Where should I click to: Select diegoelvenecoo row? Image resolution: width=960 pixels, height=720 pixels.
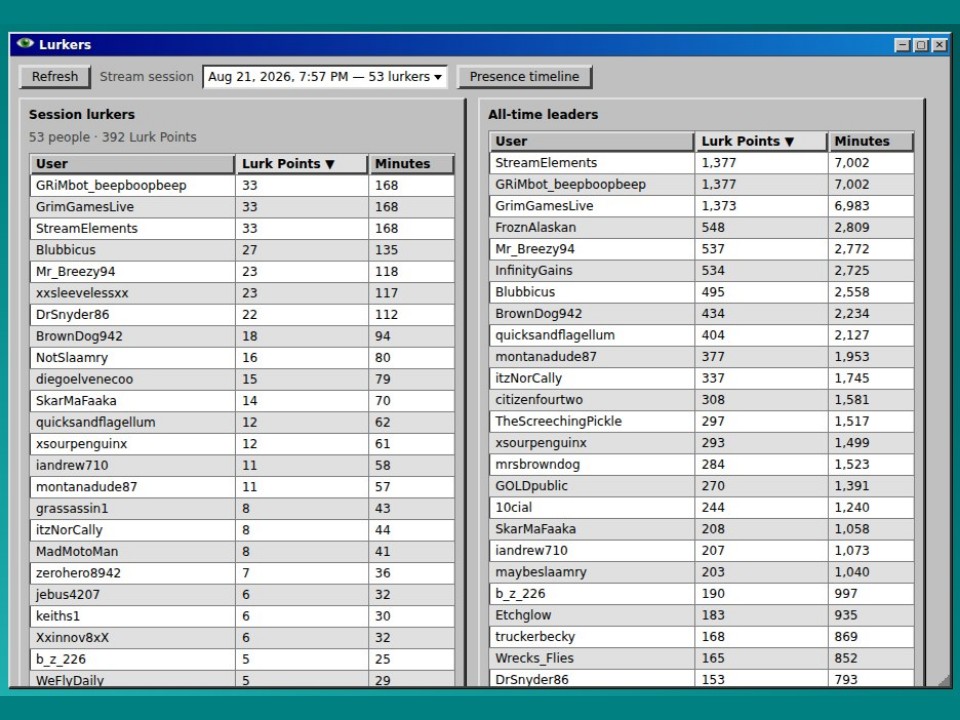click(x=242, y=379)
